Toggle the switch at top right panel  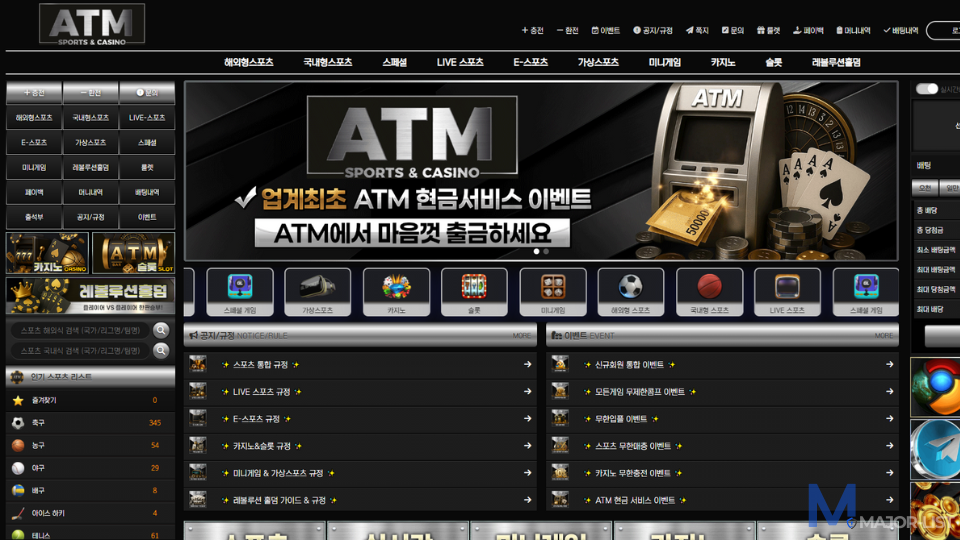(x=926, y=89)
